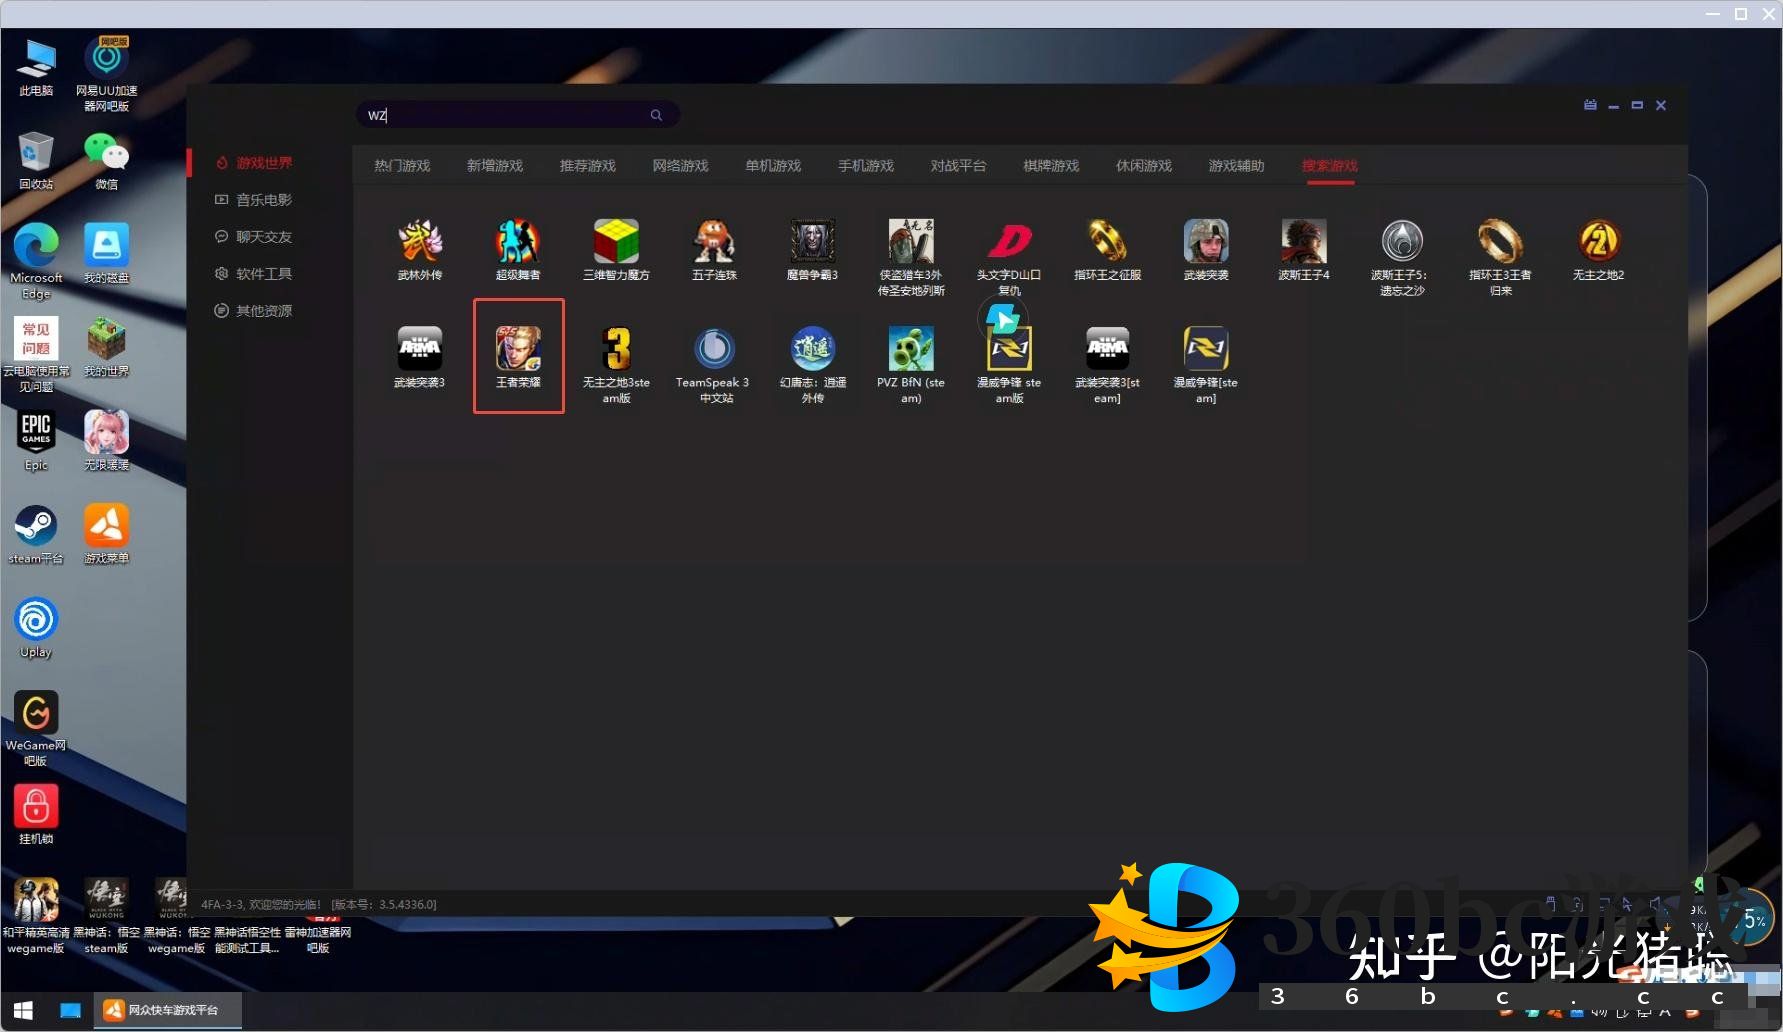Open the 棋牌游戏 tab
Image resolution: width=1783 pixels, height=1032 pixels.
pos(1051,166)
